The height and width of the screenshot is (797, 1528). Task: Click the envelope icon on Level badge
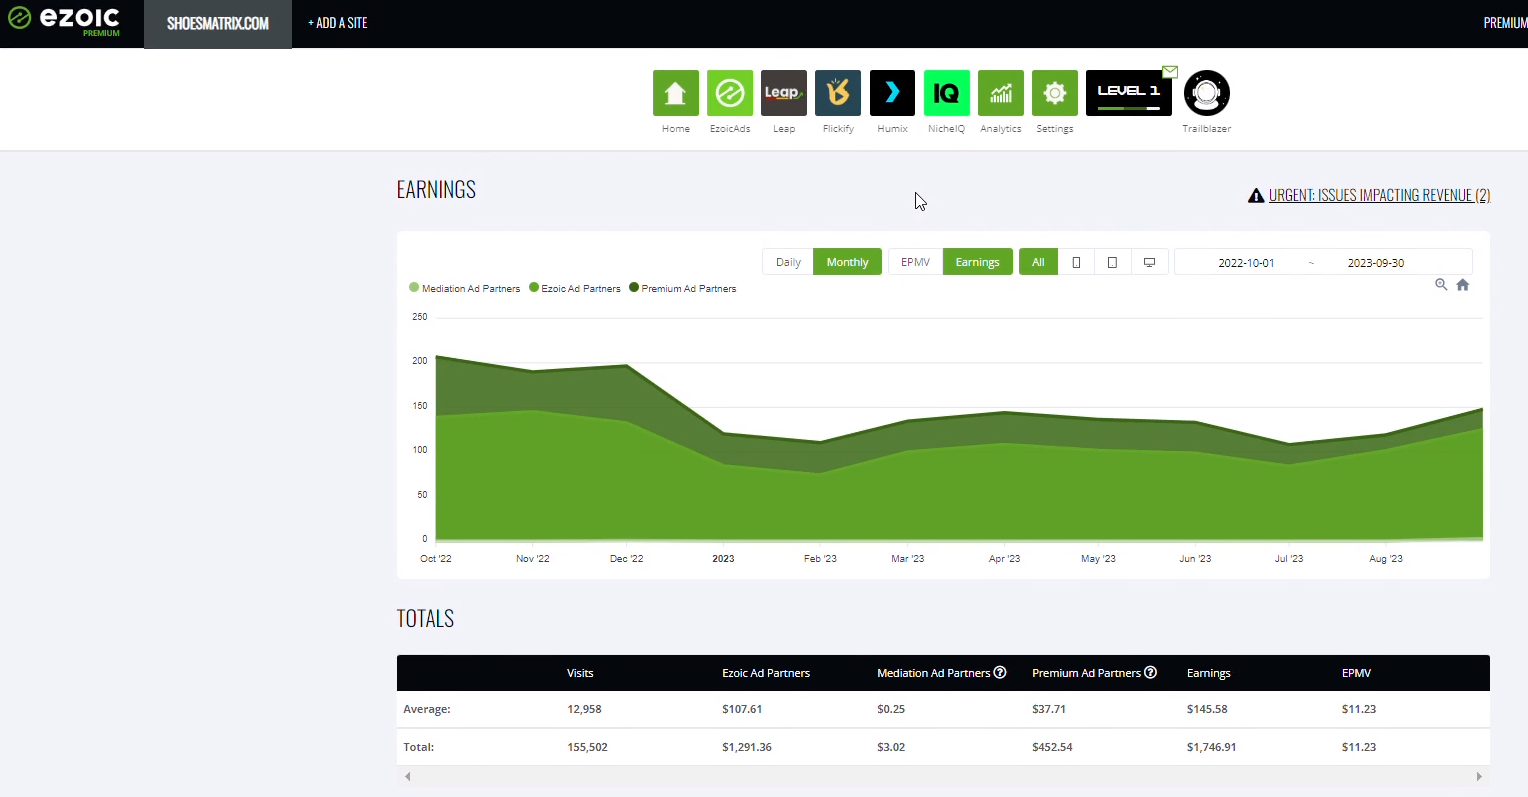(x=1170, y=72)
